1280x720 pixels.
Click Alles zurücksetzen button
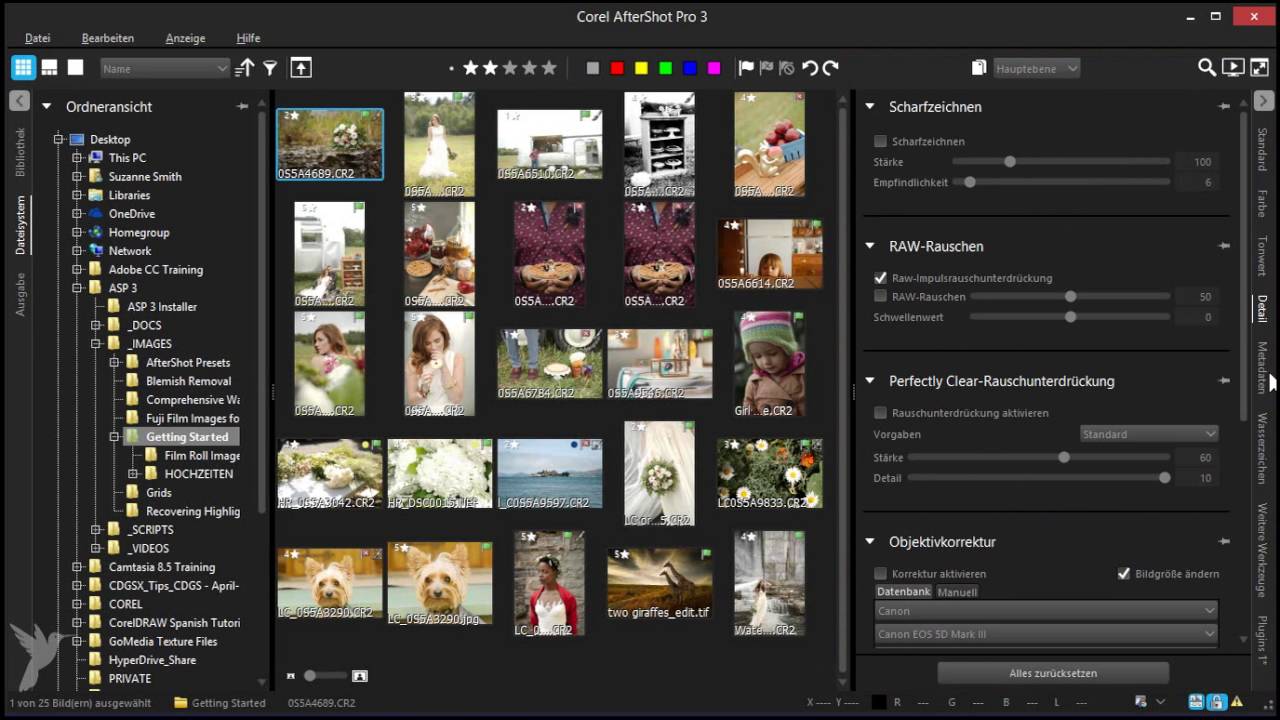click(x=1052, y=673)
